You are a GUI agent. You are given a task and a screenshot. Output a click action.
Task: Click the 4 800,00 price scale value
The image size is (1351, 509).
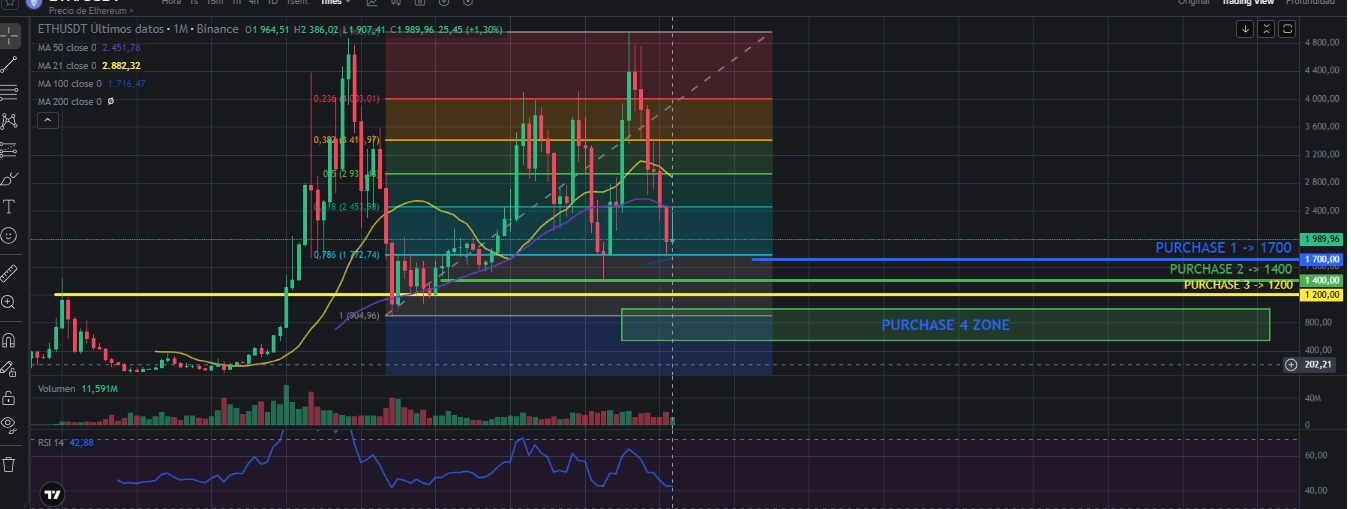tap(1321, 43)
